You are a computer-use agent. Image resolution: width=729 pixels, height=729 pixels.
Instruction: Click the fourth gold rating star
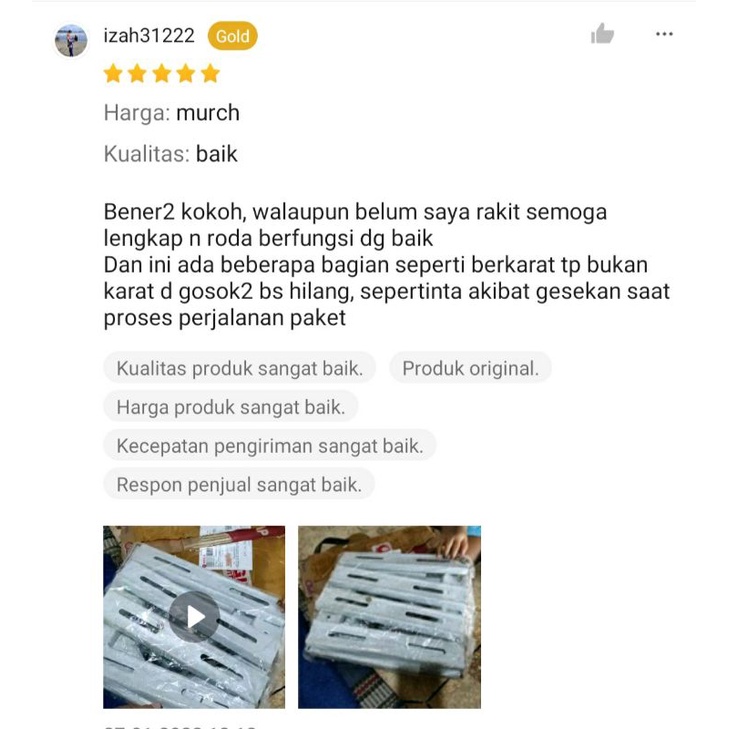point(186,73)
